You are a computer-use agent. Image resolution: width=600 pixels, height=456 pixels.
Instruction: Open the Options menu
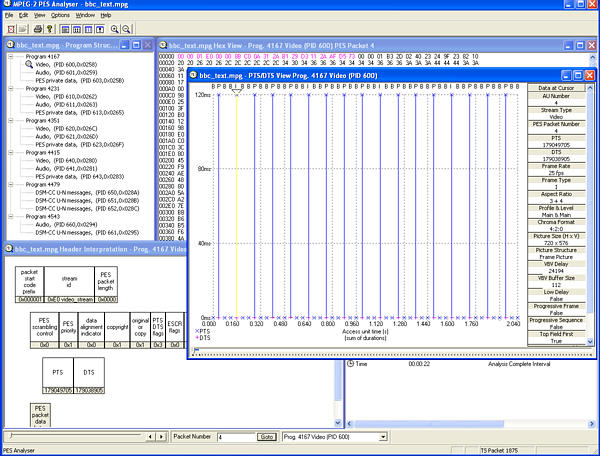tap(60, 15)
